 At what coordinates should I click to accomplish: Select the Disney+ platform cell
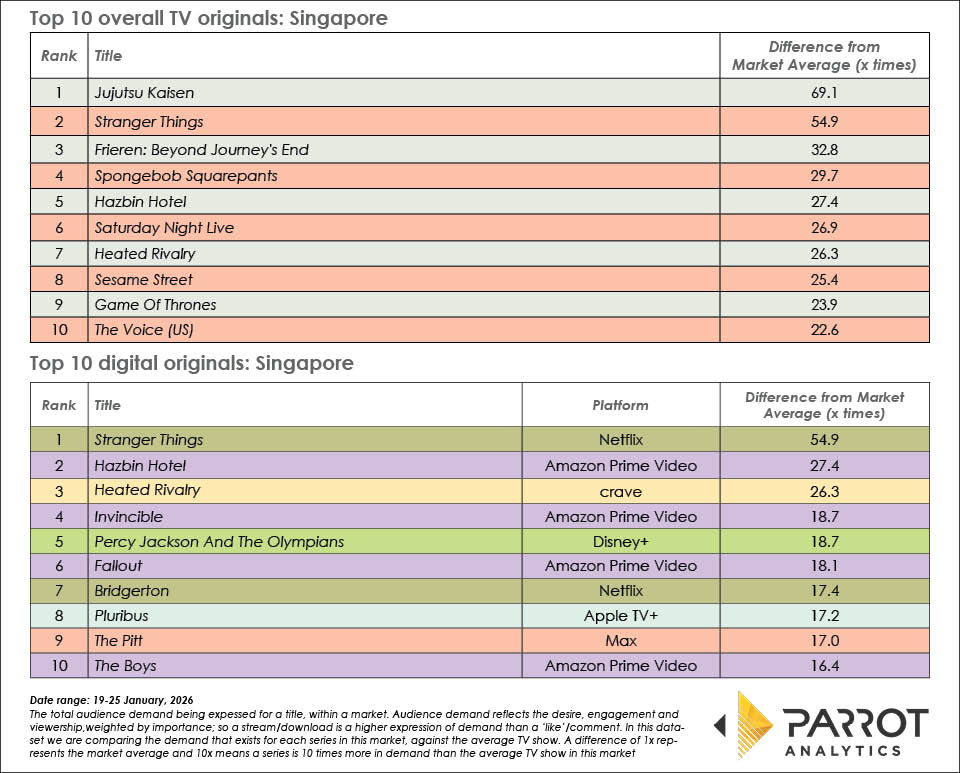coord(620,542)
